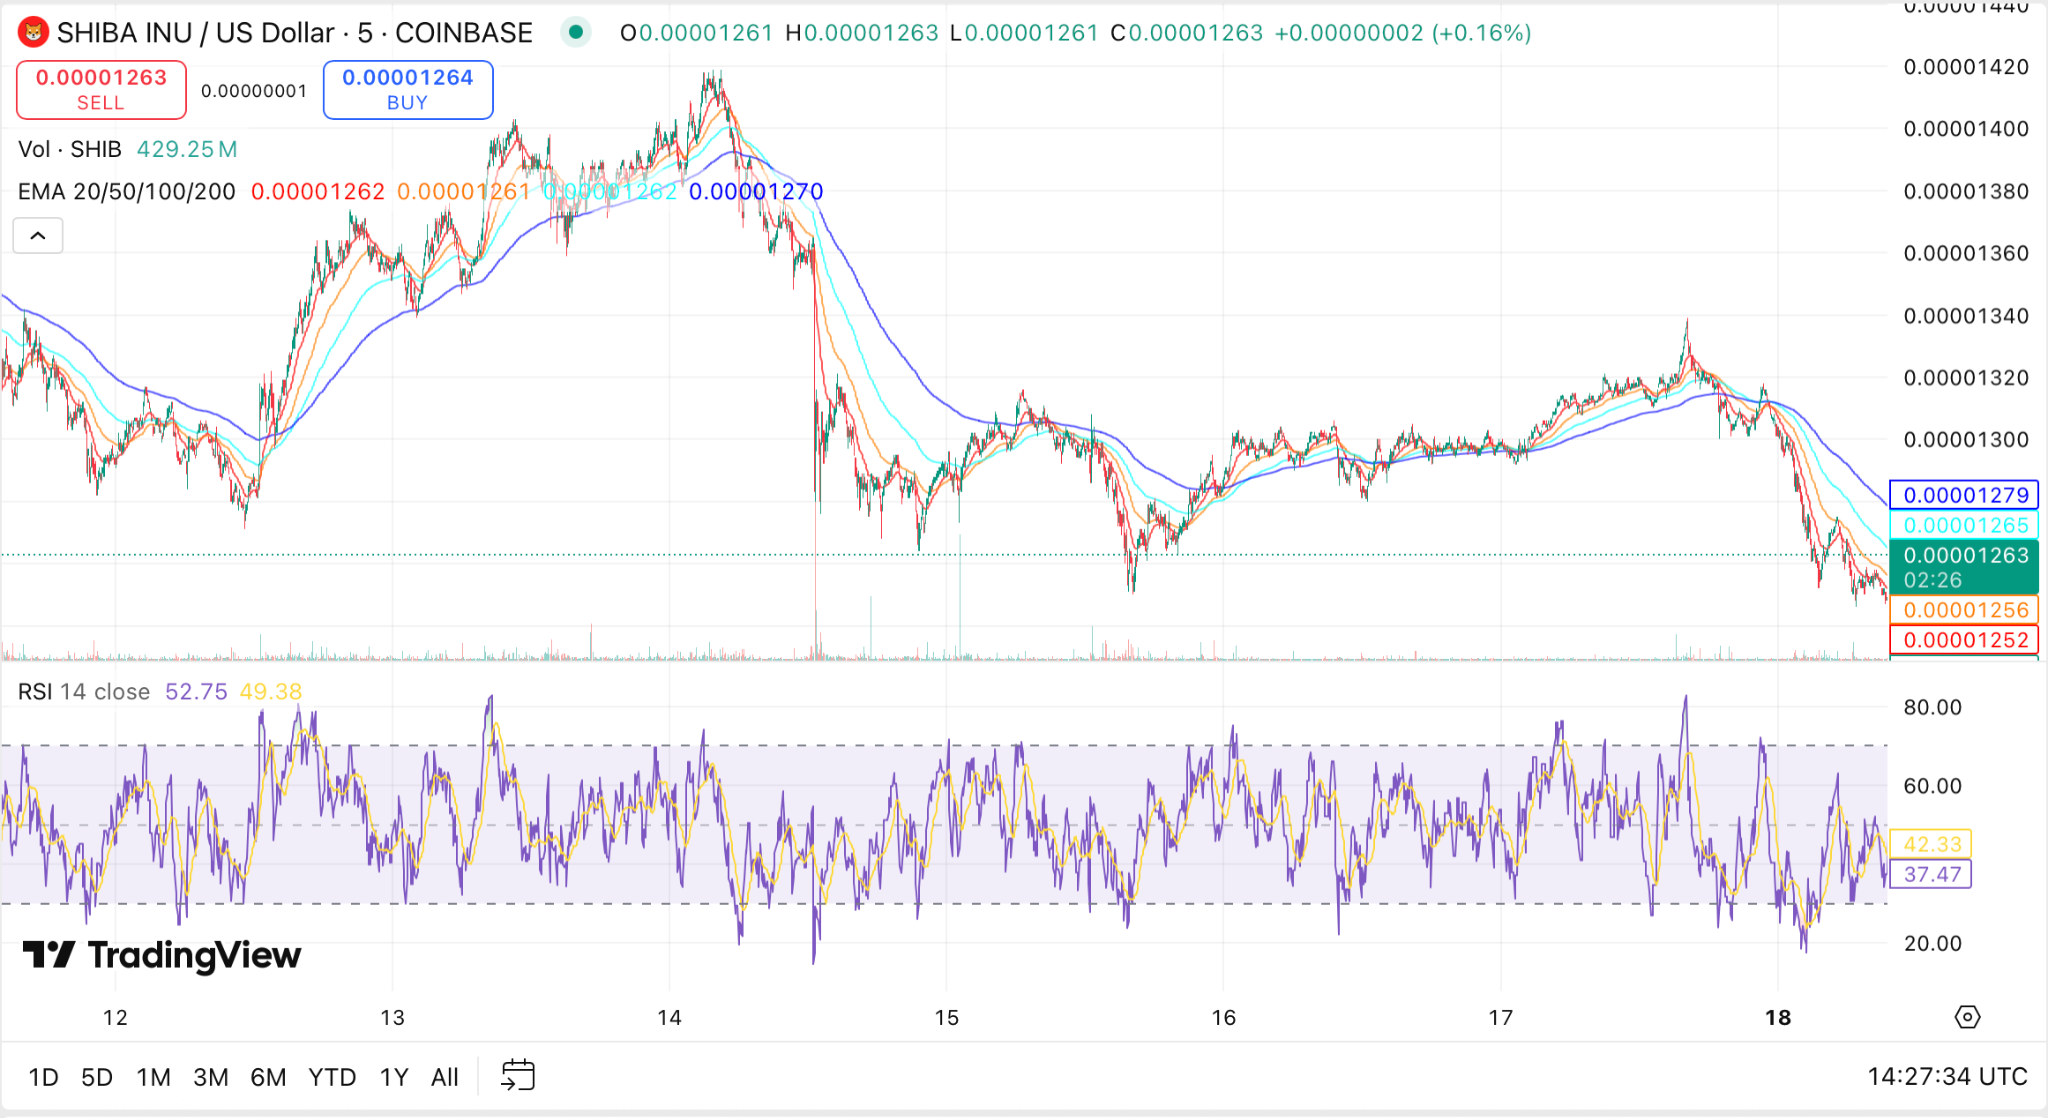Switch to 1M time range
Screen dimensions: 2048x1118
click(x=153, y=1077)
